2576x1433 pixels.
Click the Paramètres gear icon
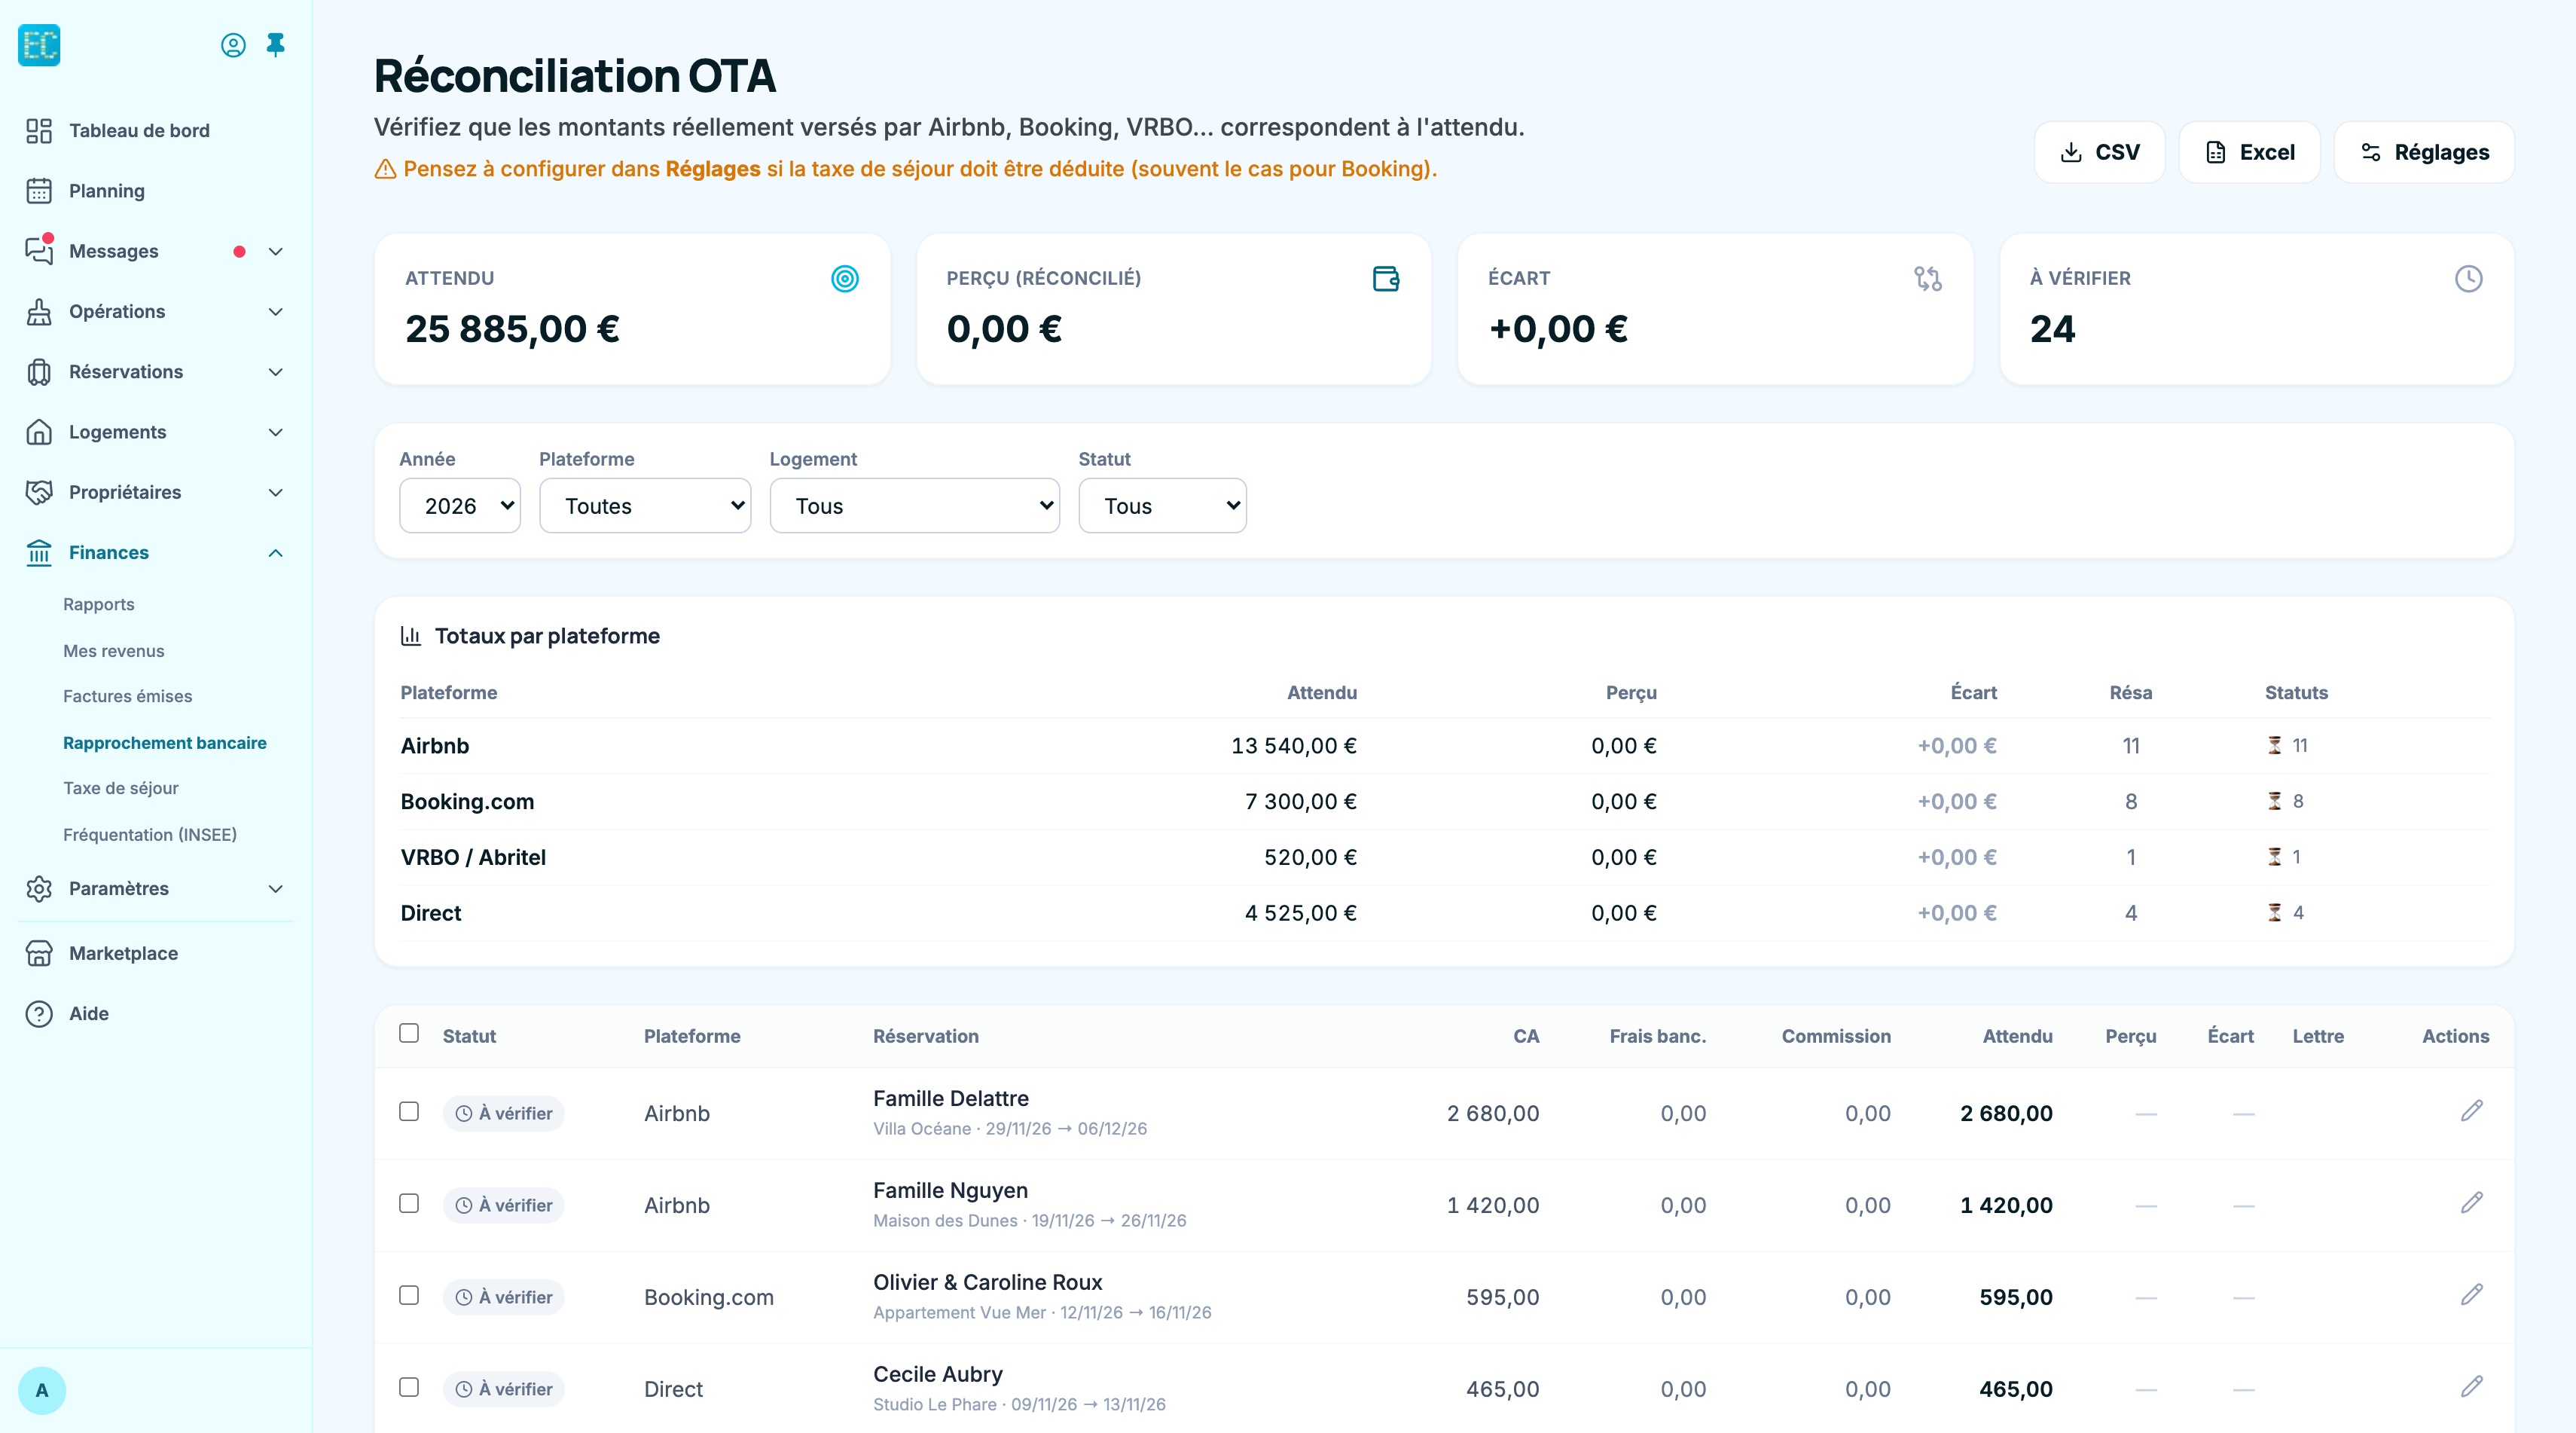point(39,889)
